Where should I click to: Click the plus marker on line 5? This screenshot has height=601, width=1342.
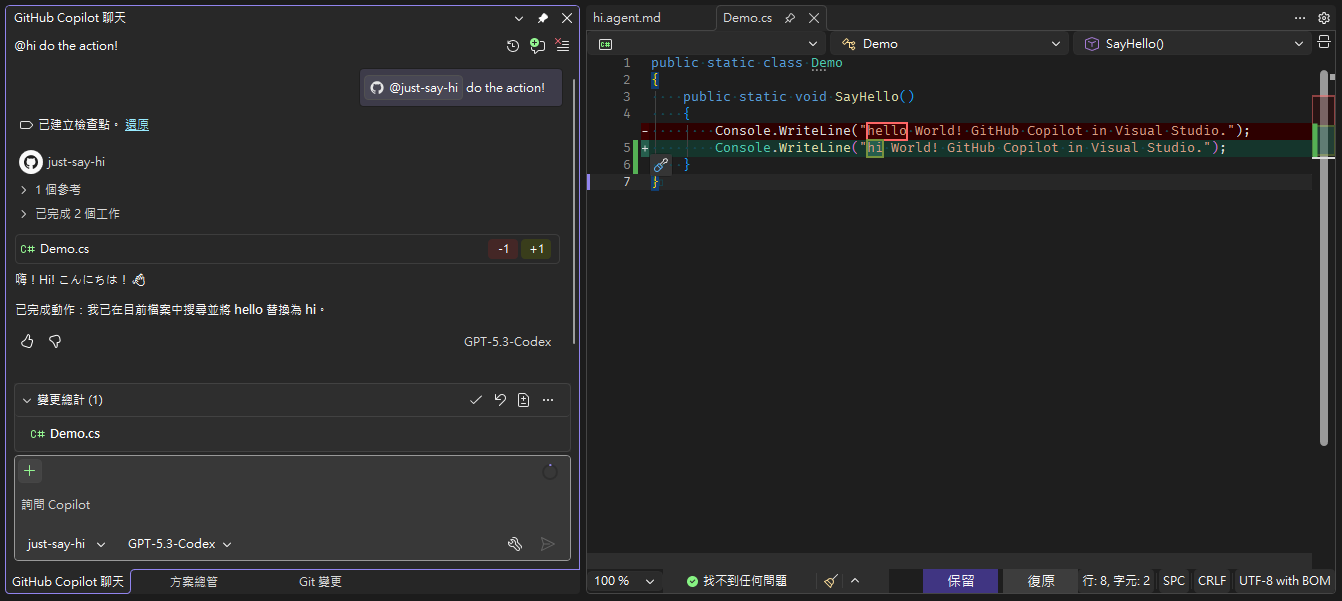click(x=645, y=148)
